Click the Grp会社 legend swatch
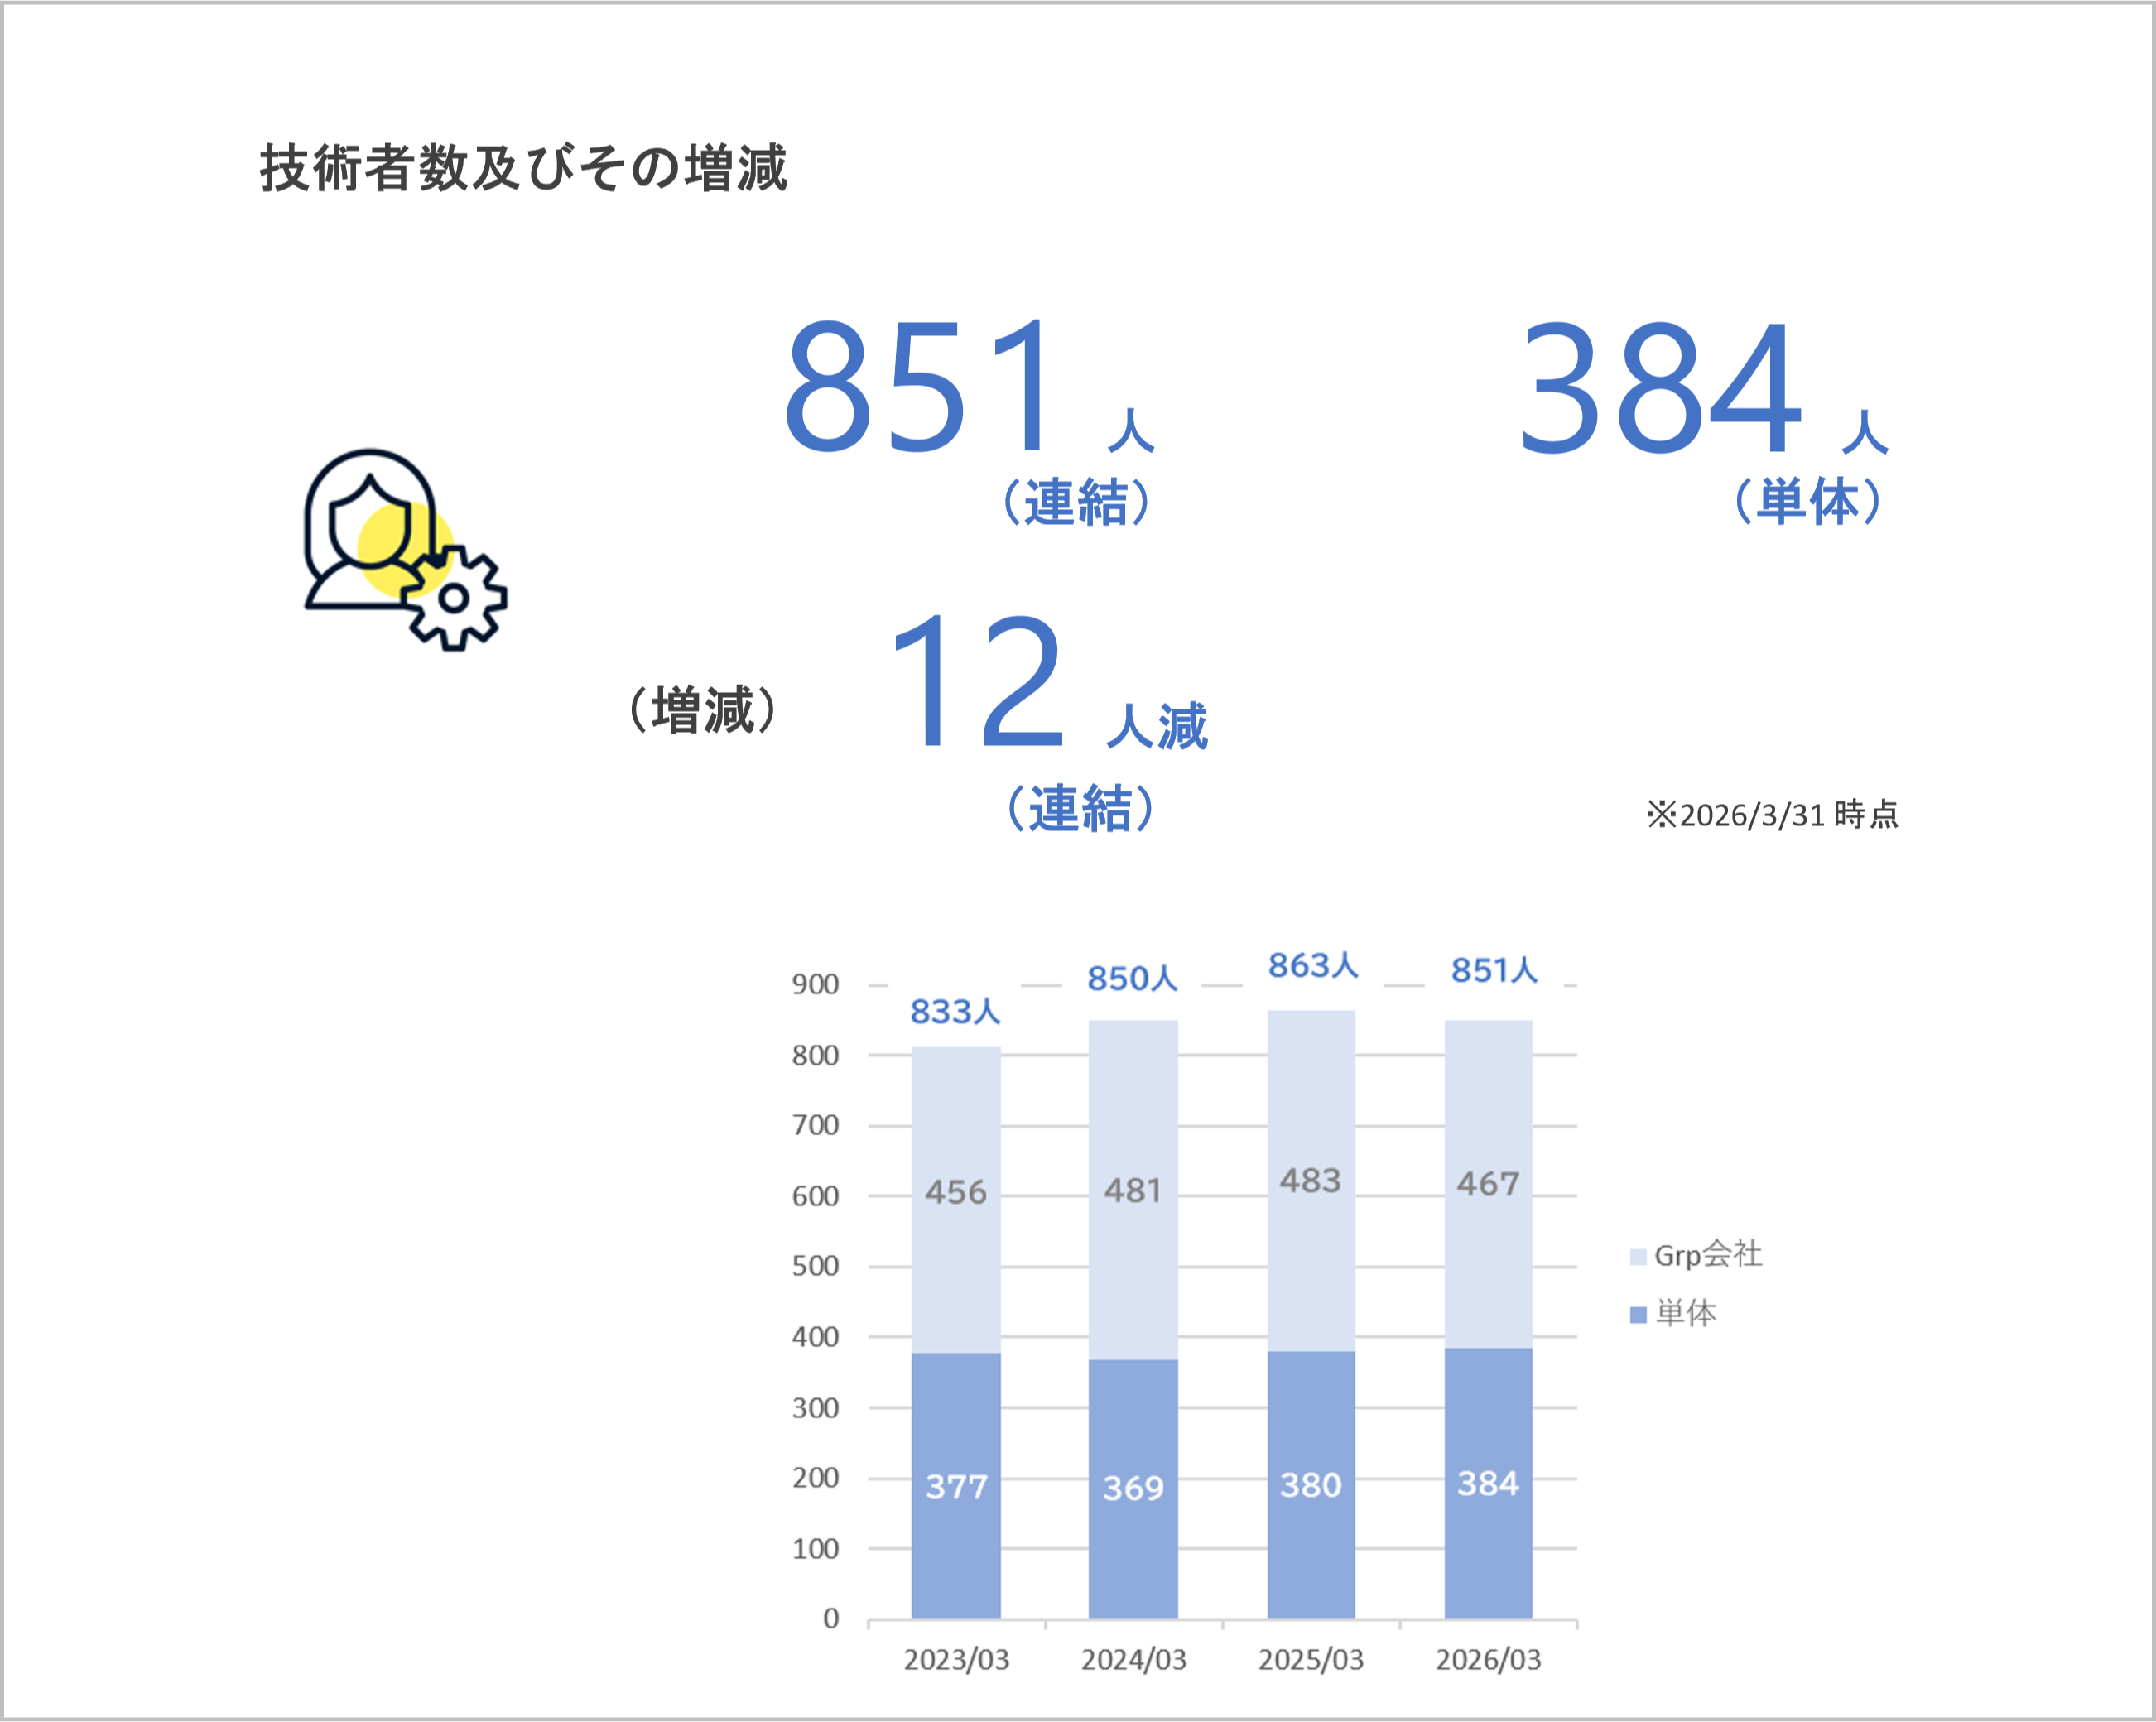This screenshot has height=1722, width=2156. click(1638, 1256)
